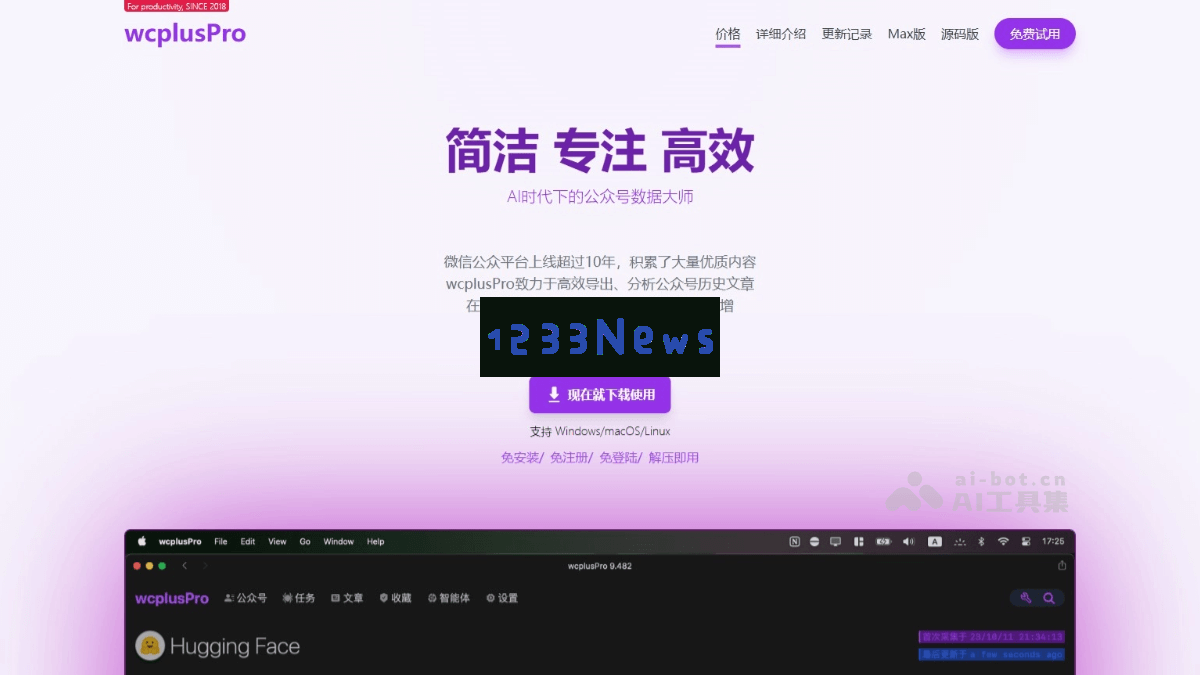Click the 免费试用 button

[x=1035, y=34]
